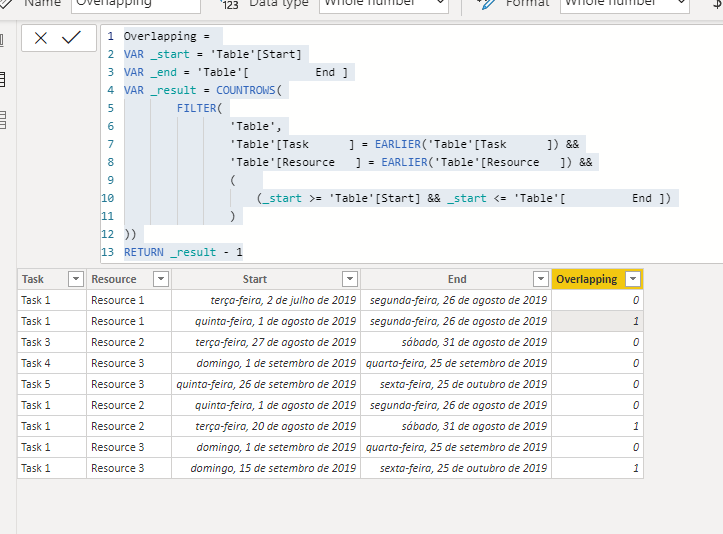The height and width of the screenshot is (534, 723).
Task: Click the 'terça-feira, 20 de agosto de 2019' cell
Action: [266, 426]
